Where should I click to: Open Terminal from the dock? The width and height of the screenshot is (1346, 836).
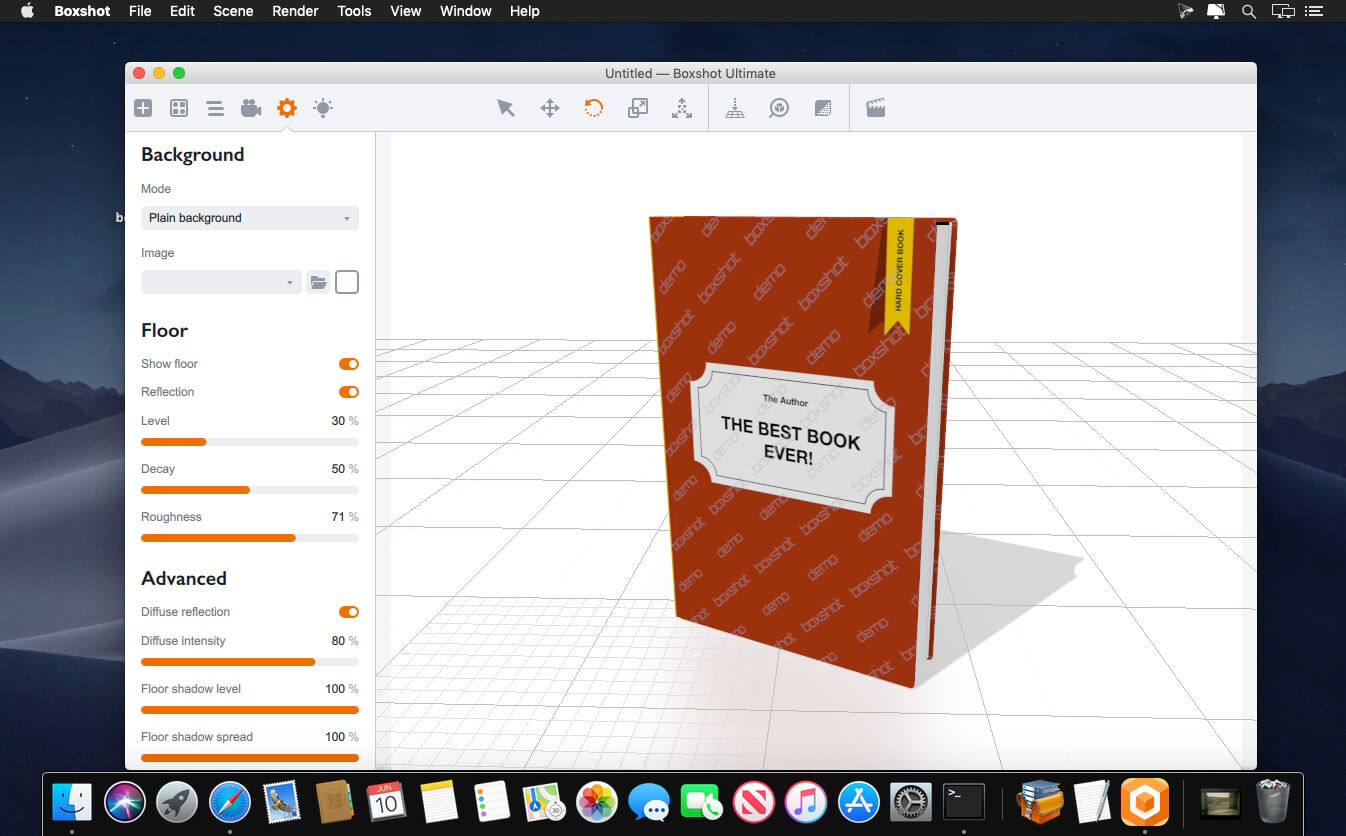coord(964,802)
